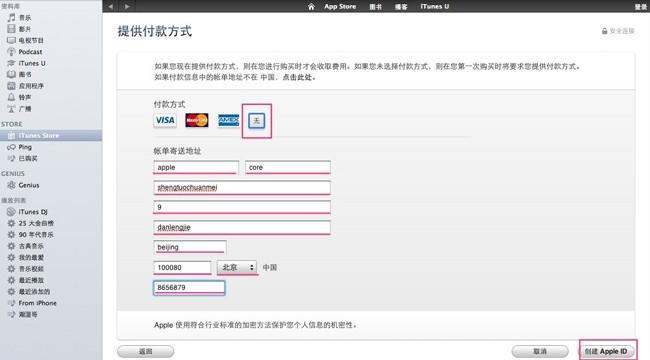Navigate forward with the right arrow
Viewport: 650px width, 360px height.
127,7
